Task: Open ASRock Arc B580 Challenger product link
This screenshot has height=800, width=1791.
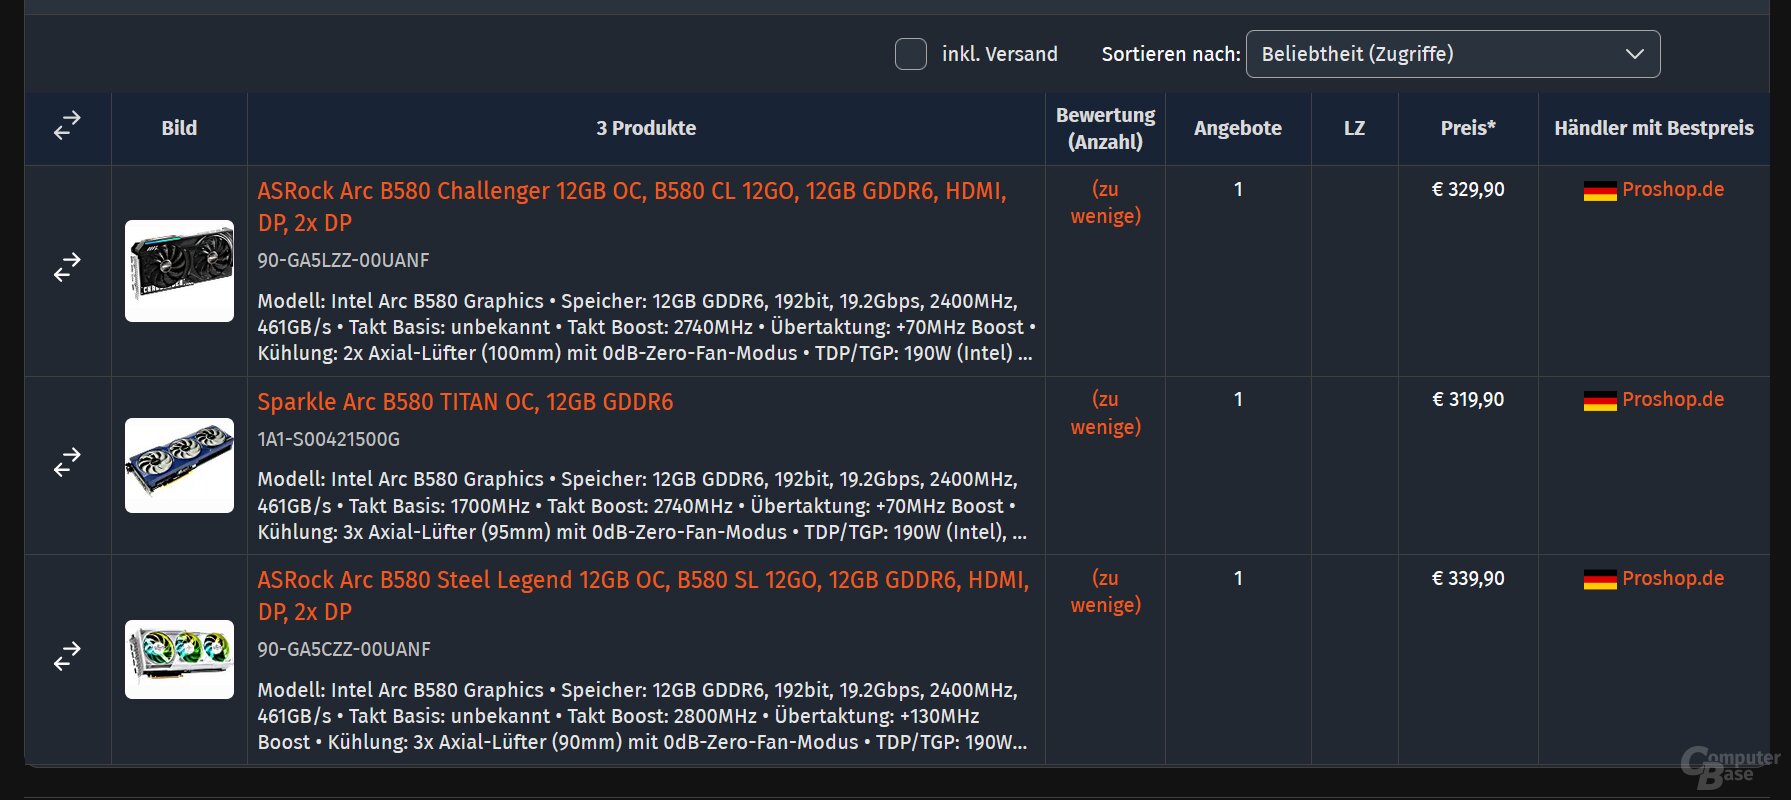Action: 632,206
